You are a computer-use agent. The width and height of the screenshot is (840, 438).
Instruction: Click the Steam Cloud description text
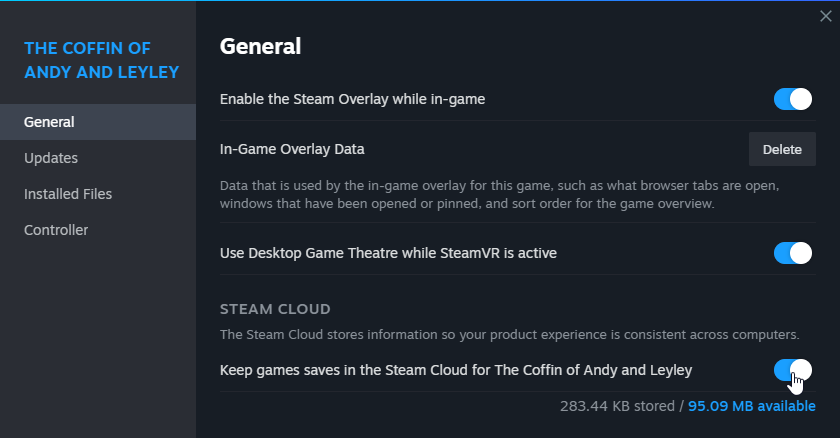click(508, 334)
